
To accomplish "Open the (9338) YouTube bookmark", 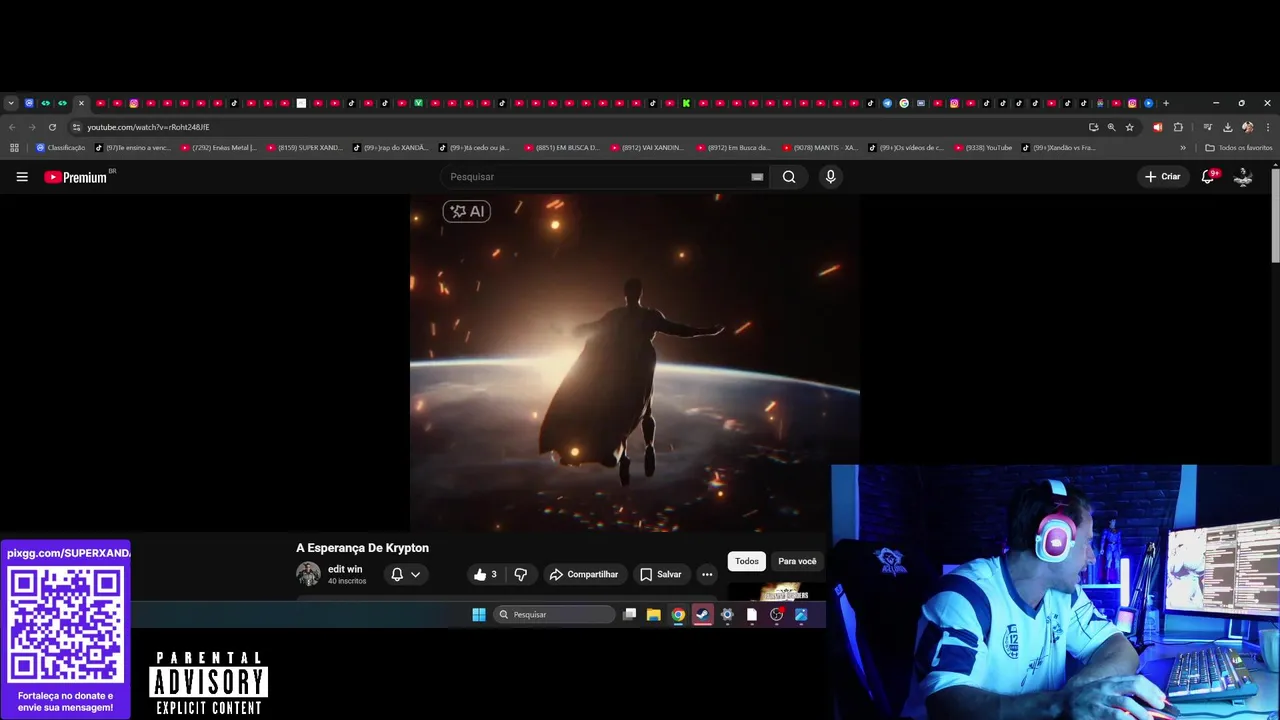I will (983, 148).
